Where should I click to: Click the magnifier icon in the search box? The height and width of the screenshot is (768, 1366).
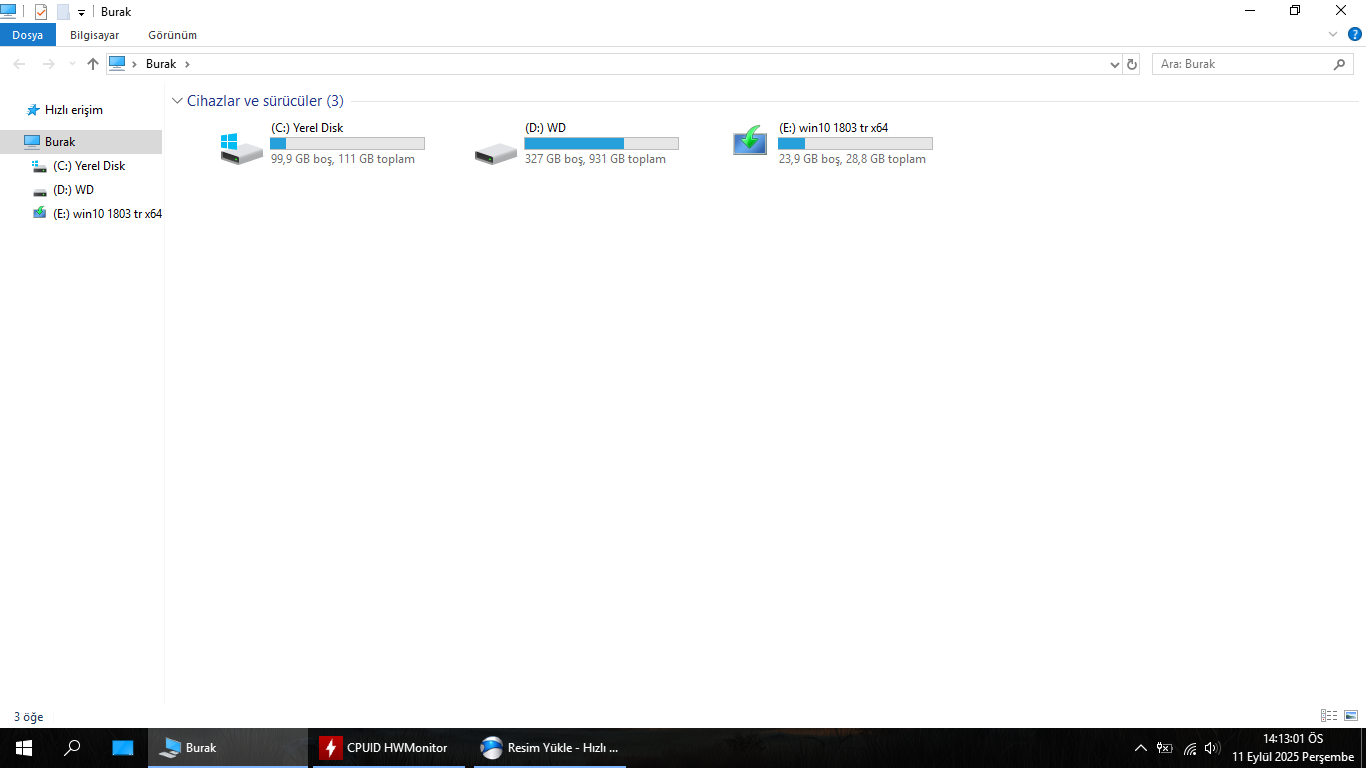pyautogui.click(x=1340, y=64)
